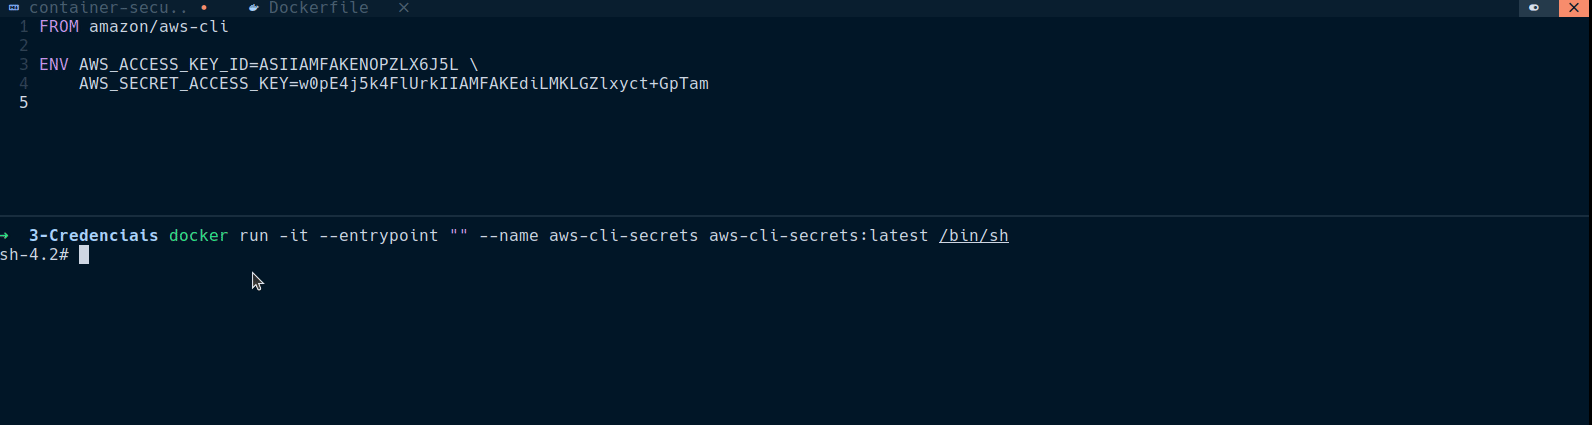
Task: Open the Dockerfile tab
Action: tap(318, 8)
